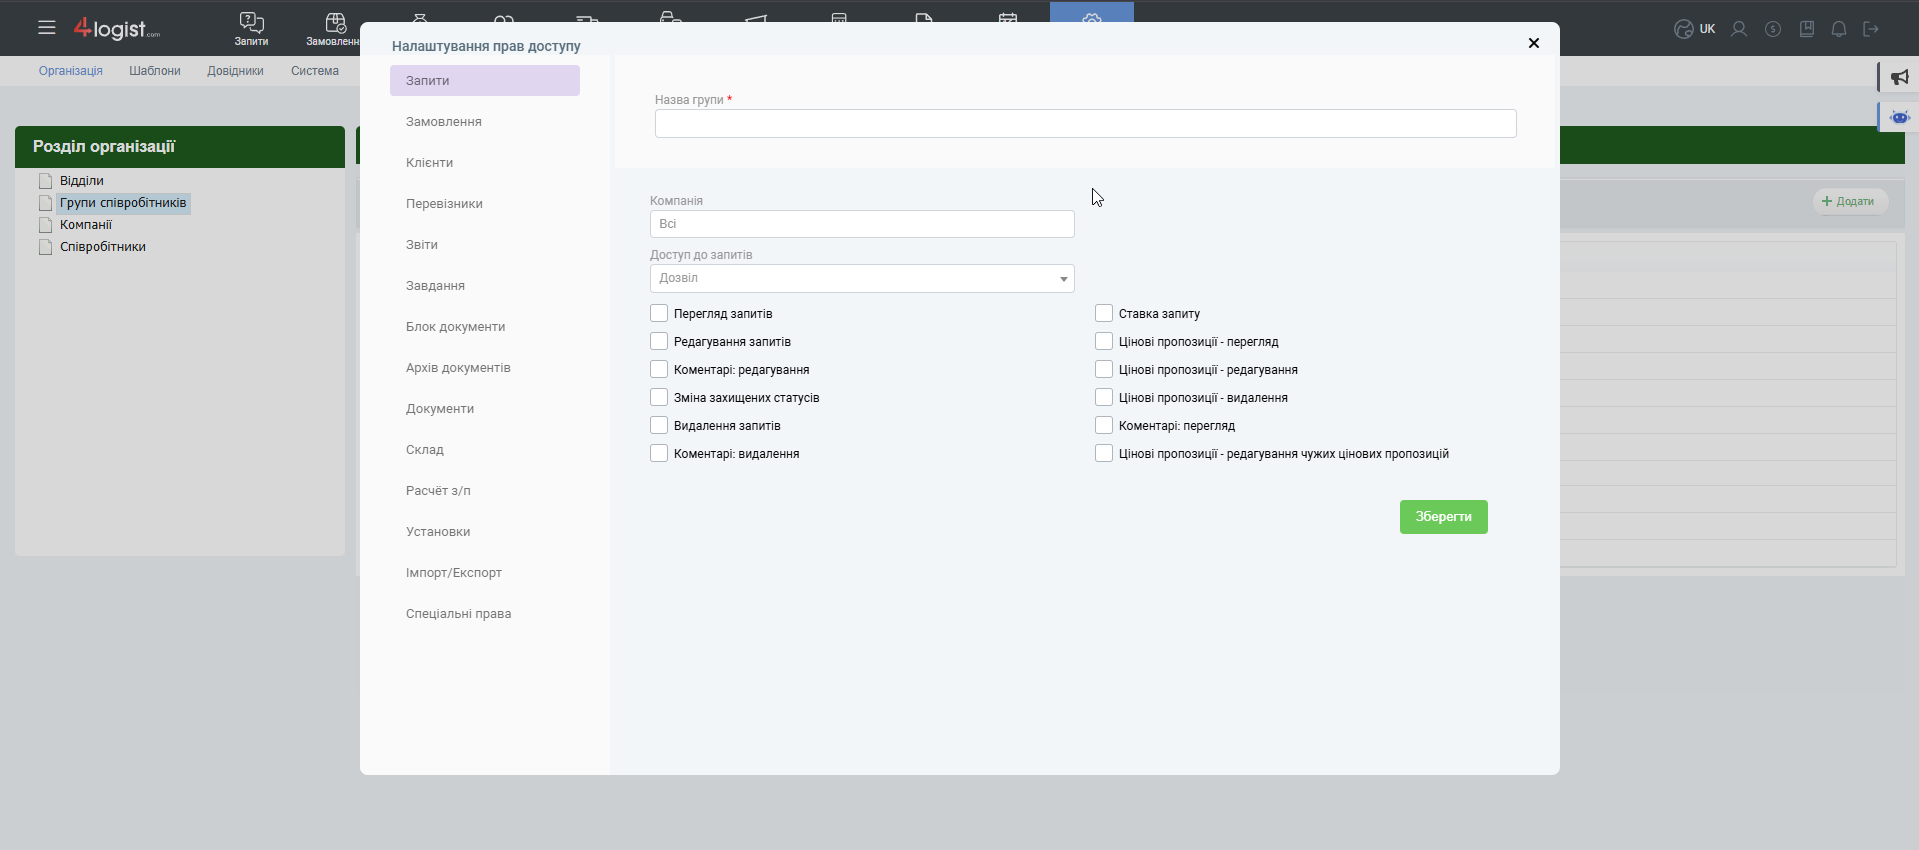This screenshot has height=850, width=1919.
Task: Open the blue chatbot assistant
Action: [x=1899, y=117]
